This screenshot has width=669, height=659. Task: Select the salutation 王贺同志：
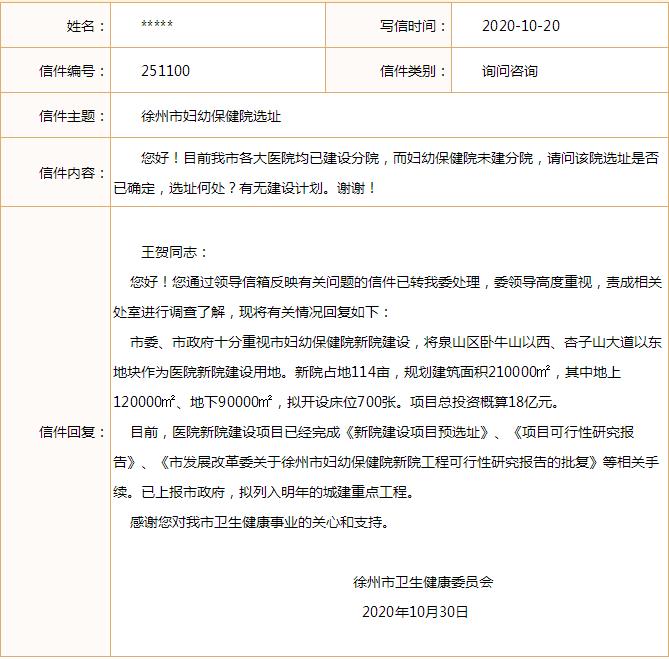(x=174, y=252)
